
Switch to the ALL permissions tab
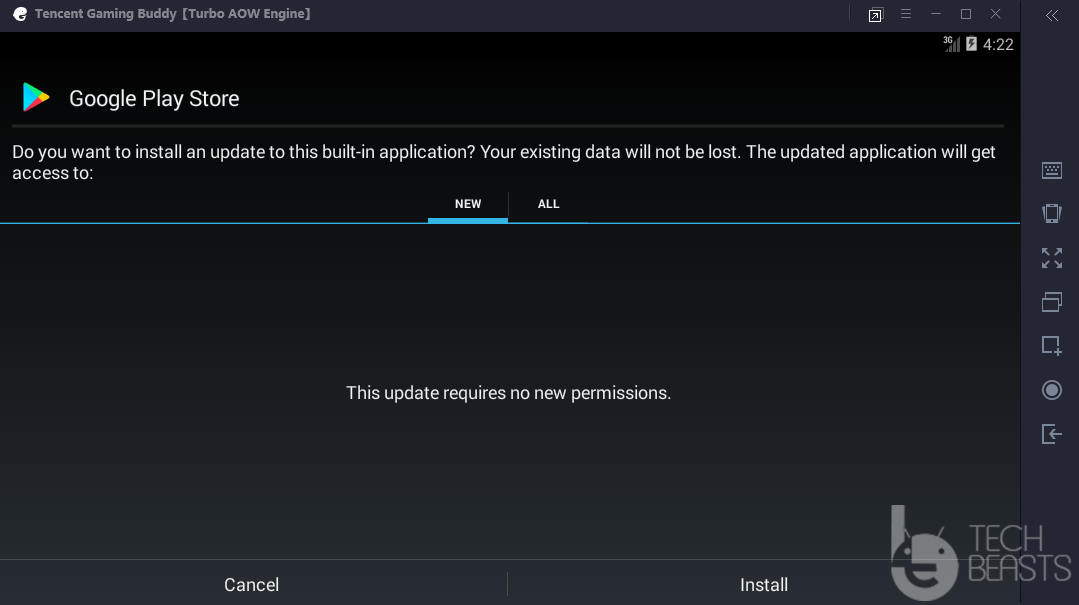pos(548,204)
